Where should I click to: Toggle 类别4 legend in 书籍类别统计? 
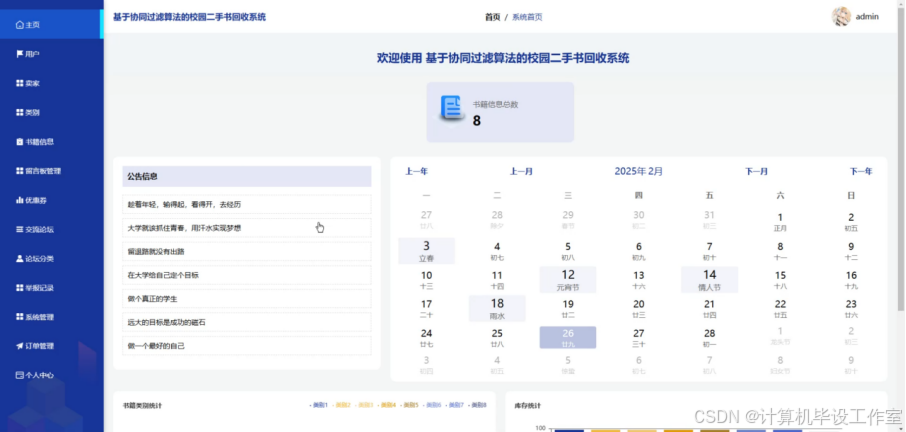pos(387,405)
